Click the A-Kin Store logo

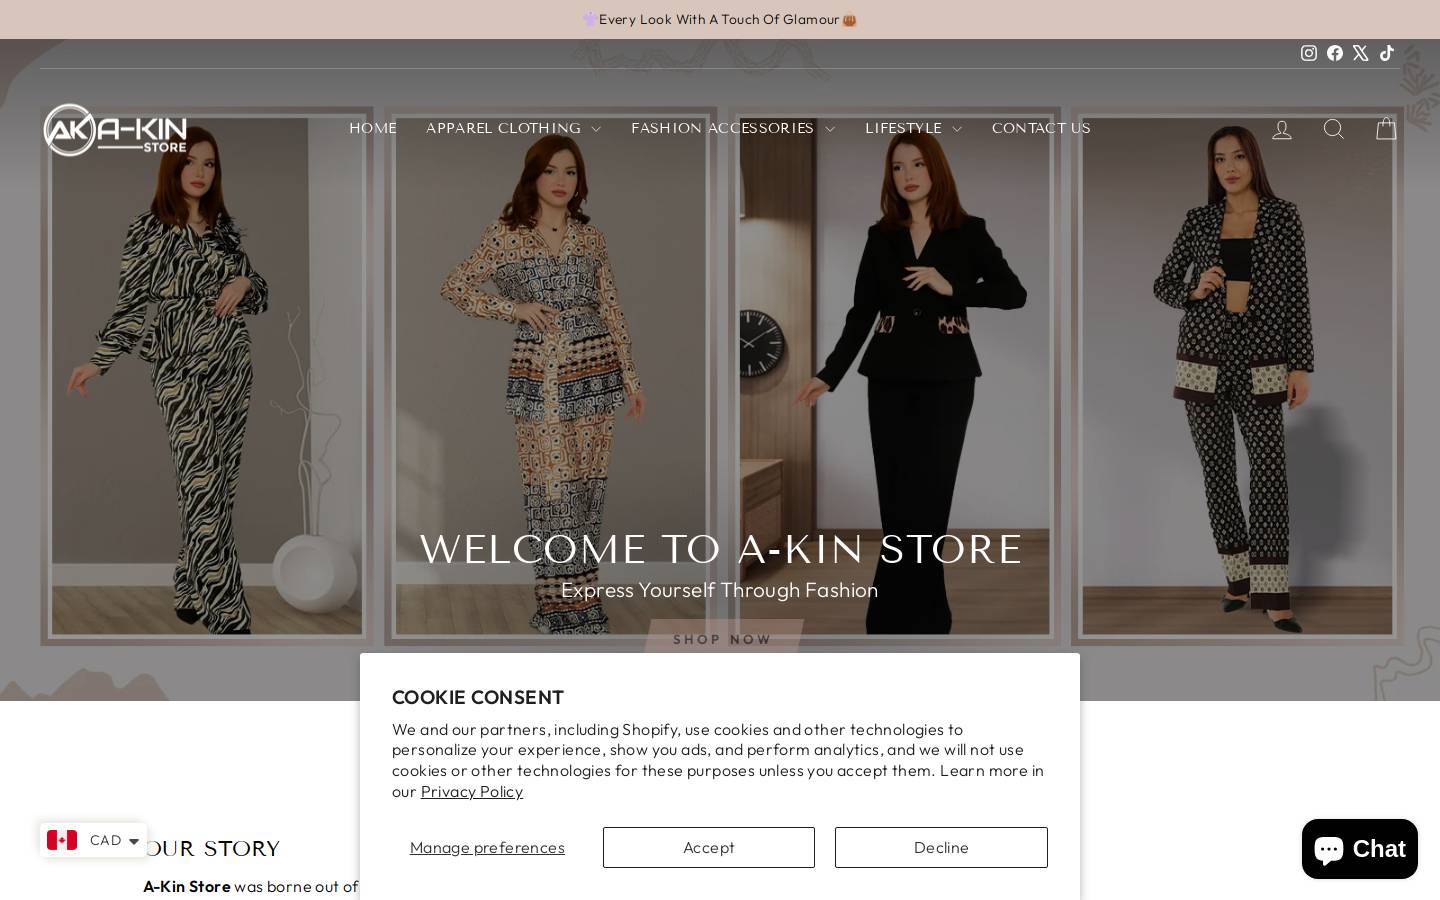click(115, 130)
